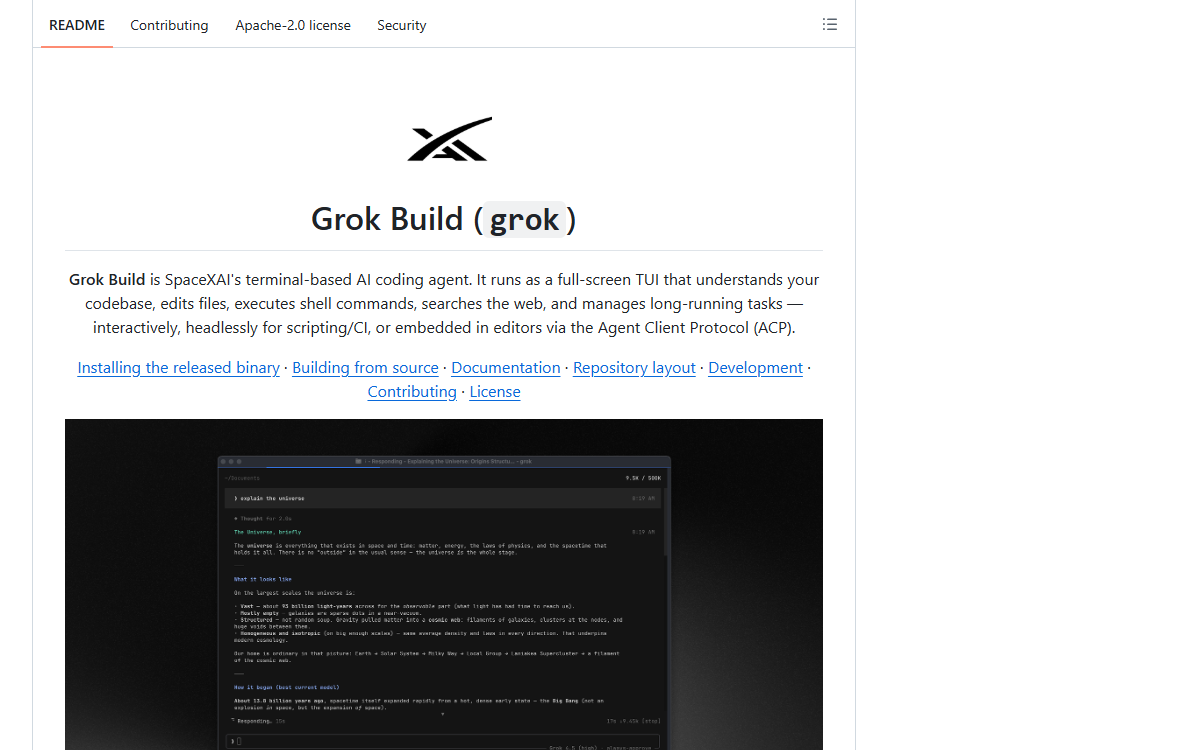Open the README outline list icon
1200x750 pixels.
point(830,25)
